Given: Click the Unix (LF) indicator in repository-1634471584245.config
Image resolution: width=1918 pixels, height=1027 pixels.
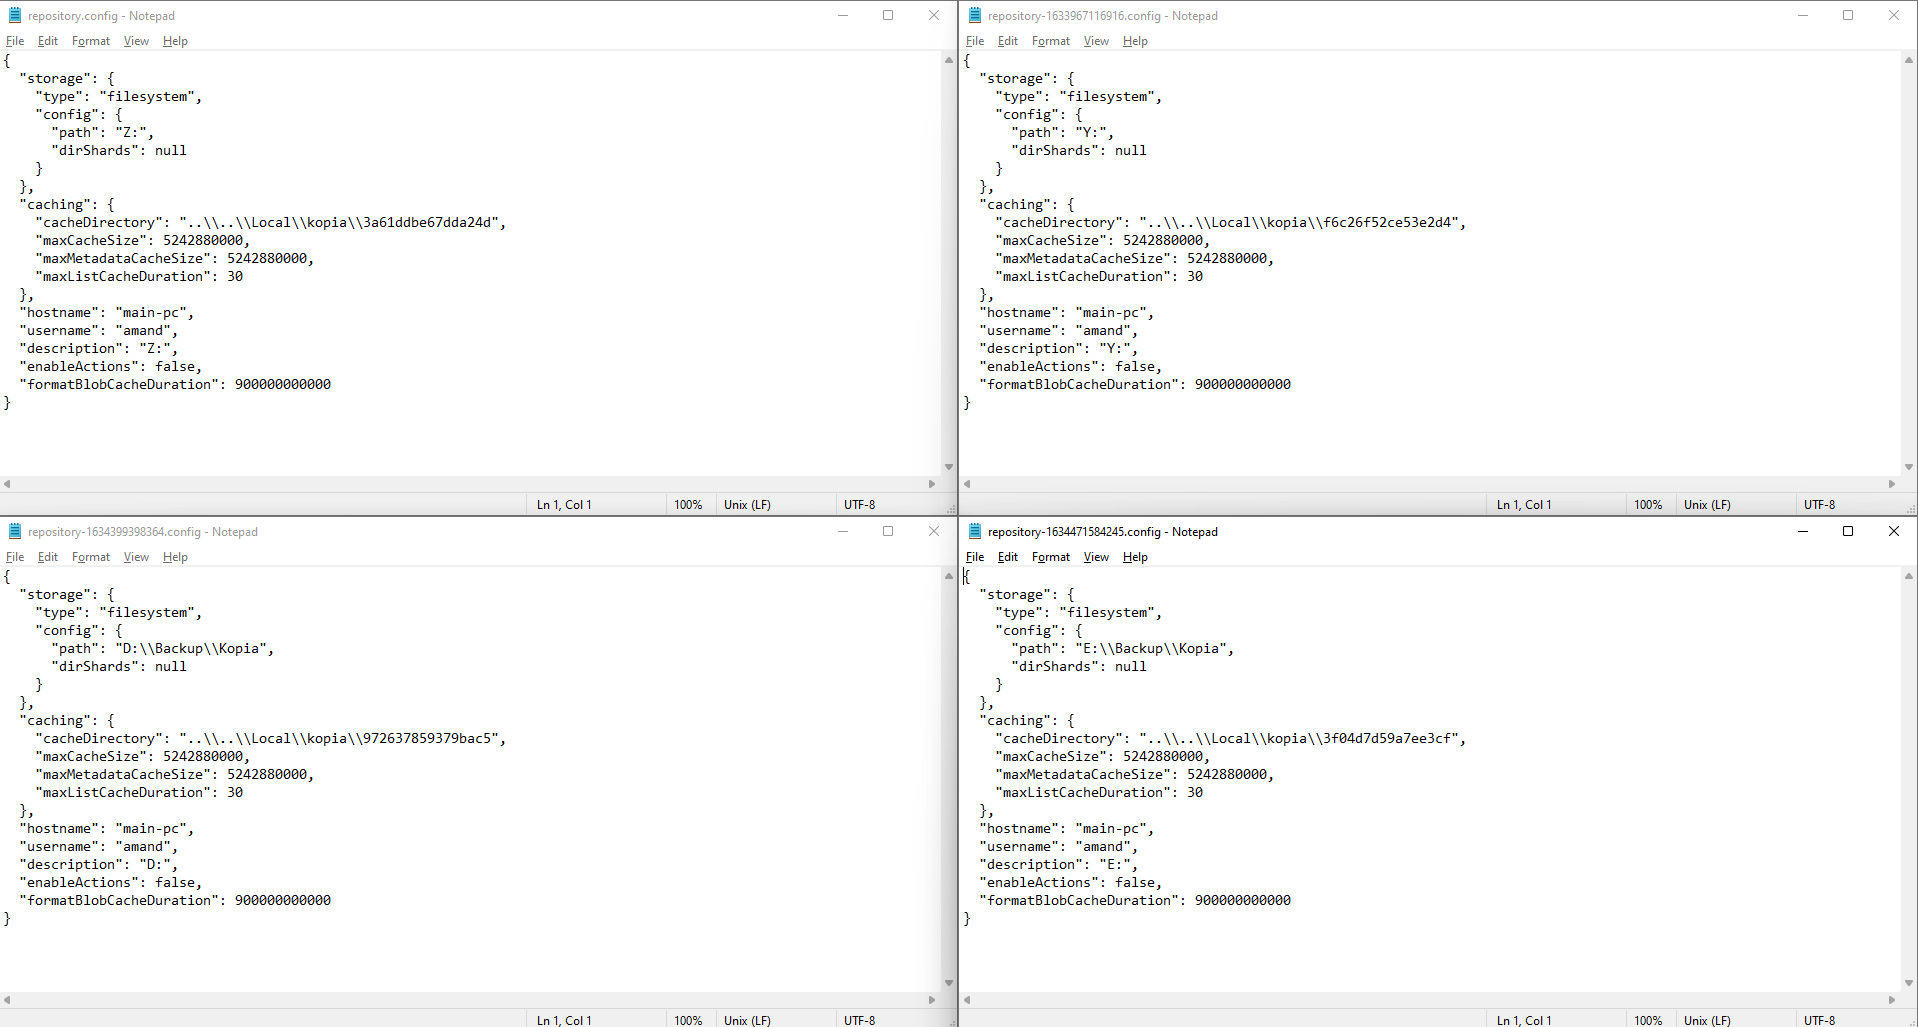Looking at the screenshot, I should click(1707, 1020).
